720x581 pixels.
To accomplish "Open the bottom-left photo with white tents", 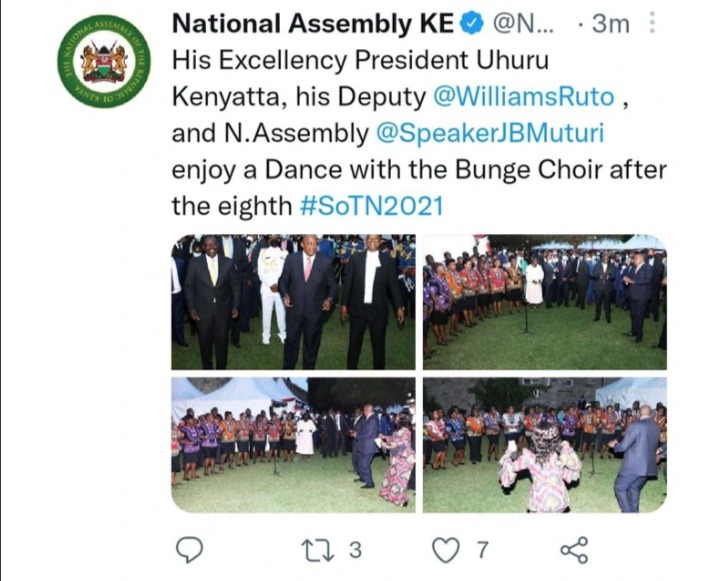I will tap(293, 445).
